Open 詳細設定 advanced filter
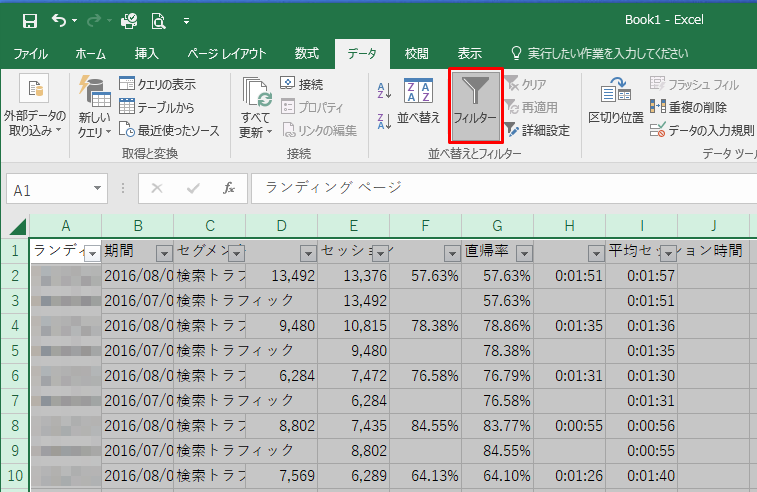 pyautogui.click(x=537, y=130)
